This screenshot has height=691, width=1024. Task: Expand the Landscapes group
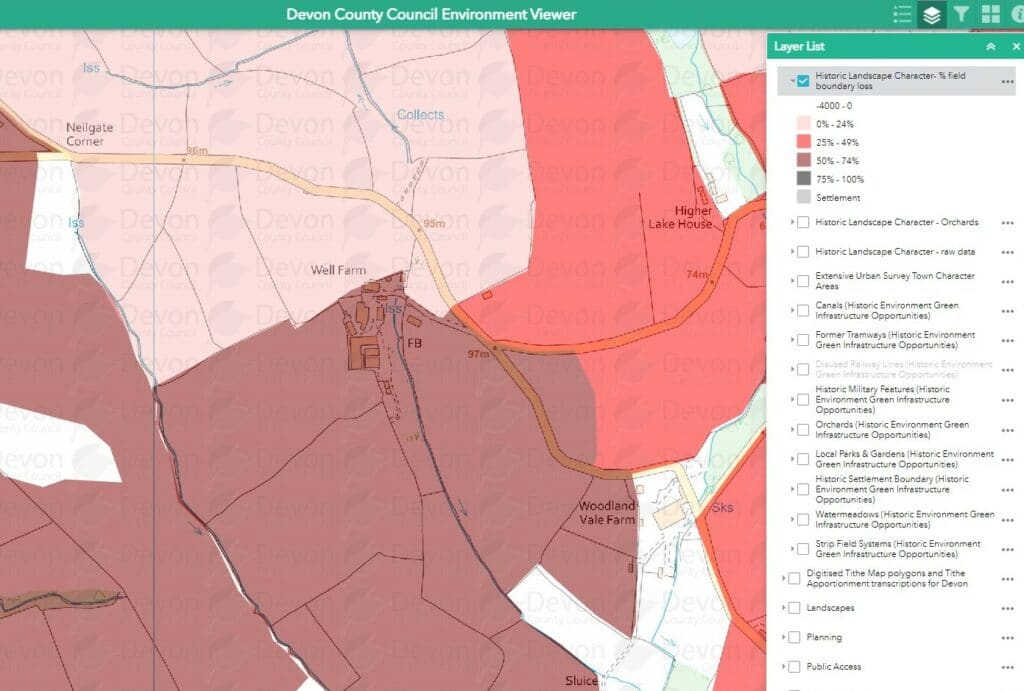pyautogui.click(x=785, y=607)
